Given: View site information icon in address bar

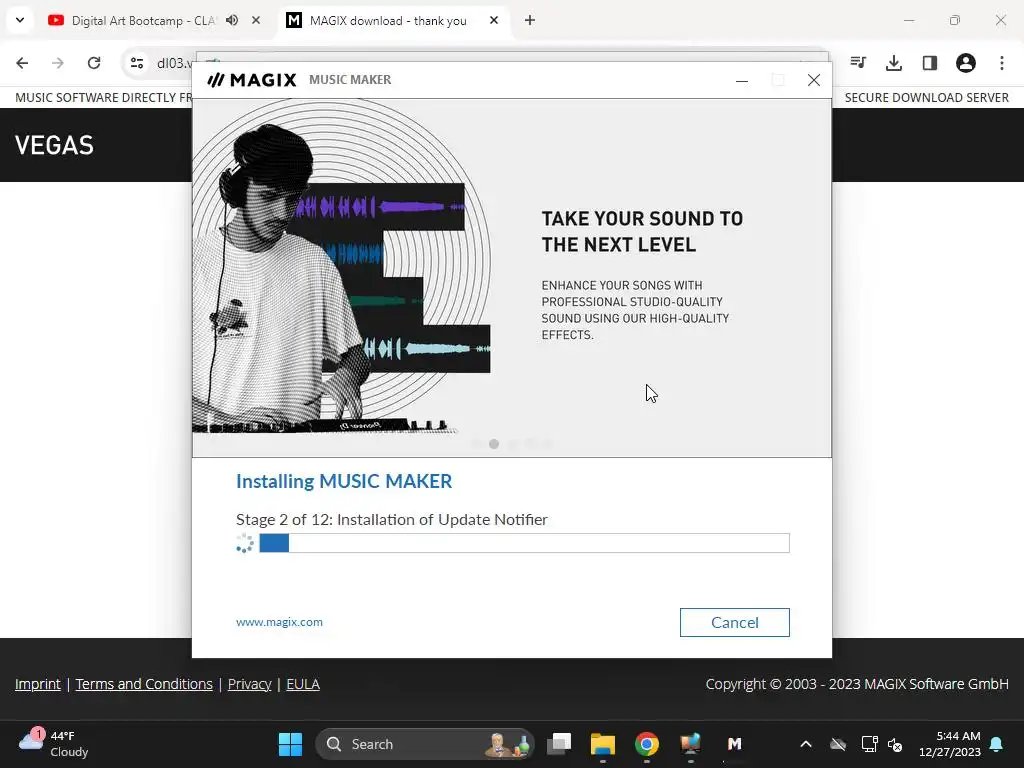Looking at the screenshot, I should point(136,63).
